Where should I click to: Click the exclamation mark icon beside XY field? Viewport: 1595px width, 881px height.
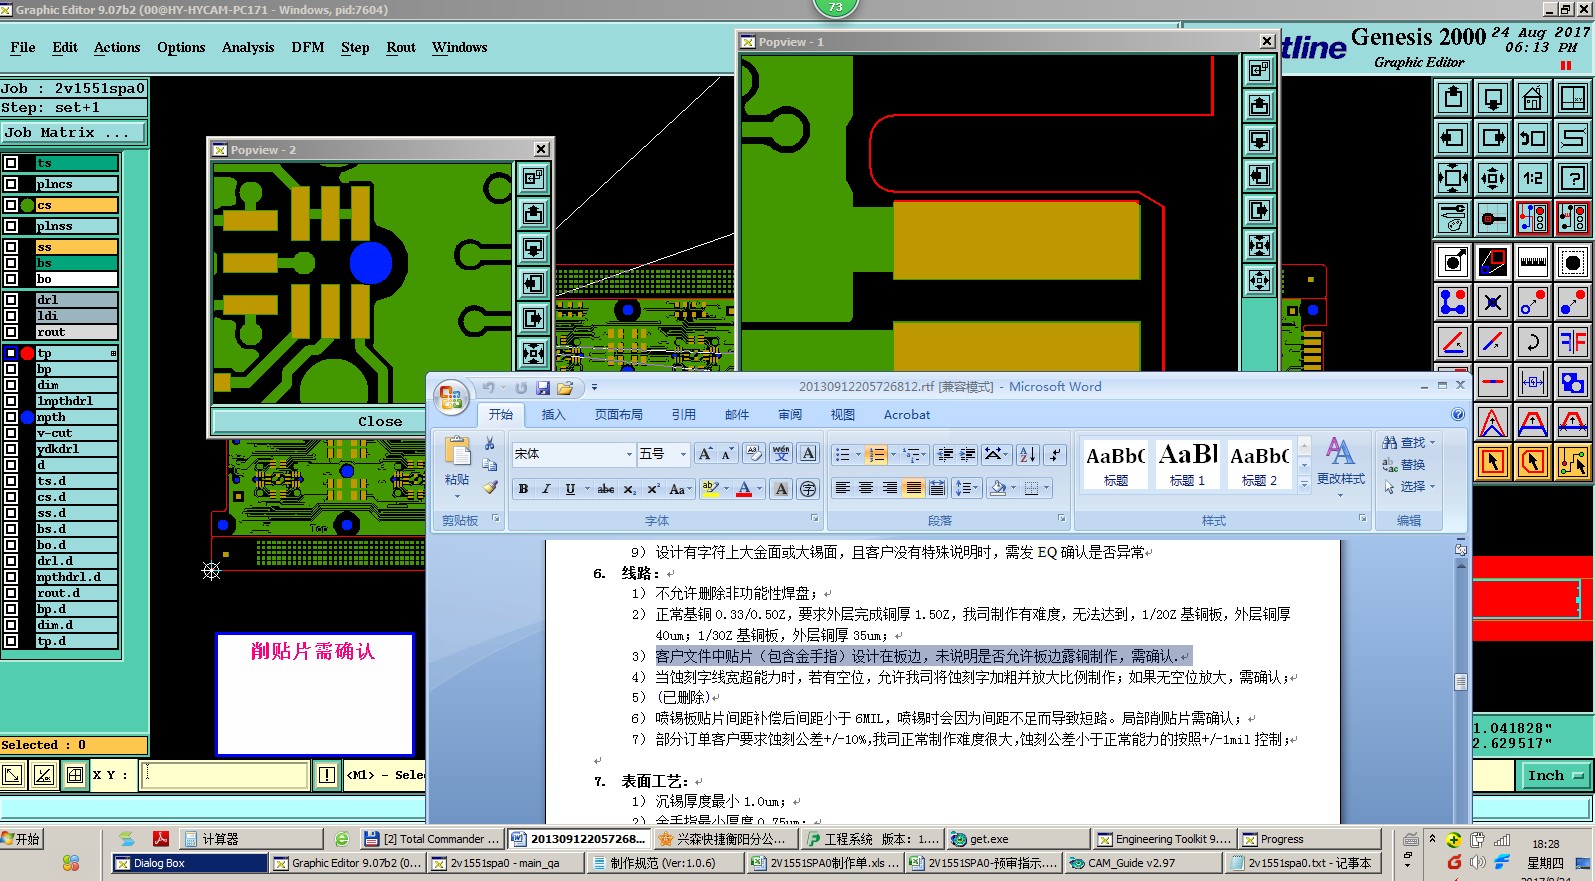tap(326, 775)
